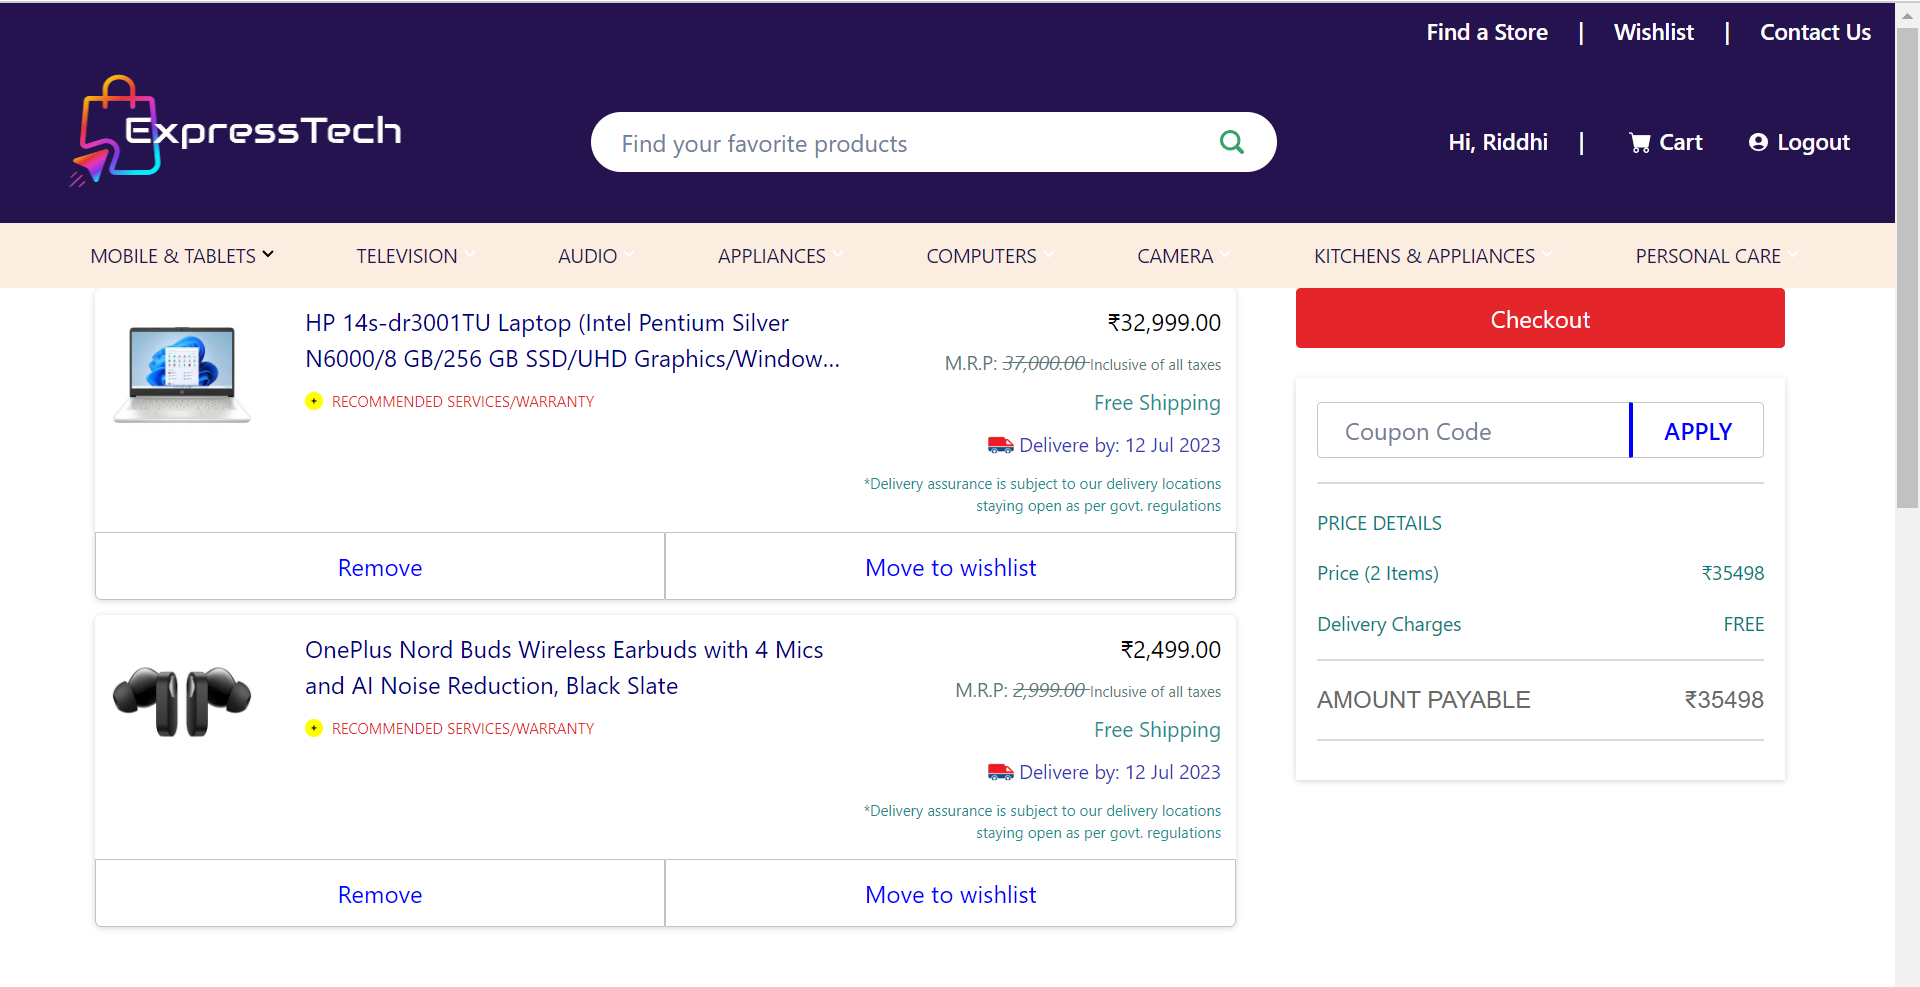Open the Wishlist link in the top bar
Viewport: 1920px width, 987px height.
point(1654,31)
